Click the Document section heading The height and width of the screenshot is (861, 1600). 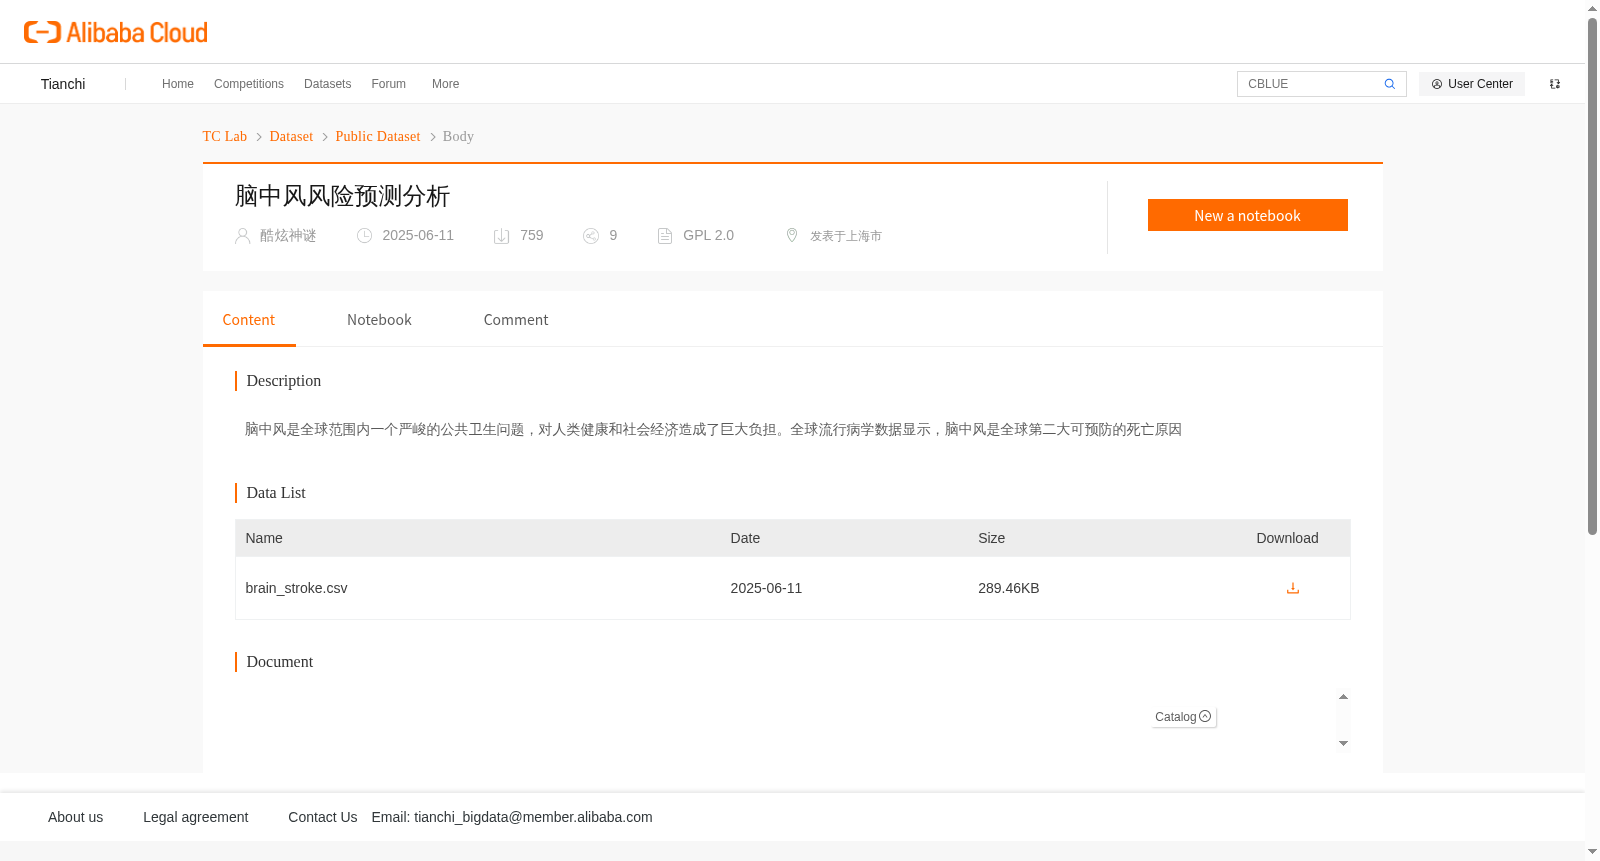(280, 662)
